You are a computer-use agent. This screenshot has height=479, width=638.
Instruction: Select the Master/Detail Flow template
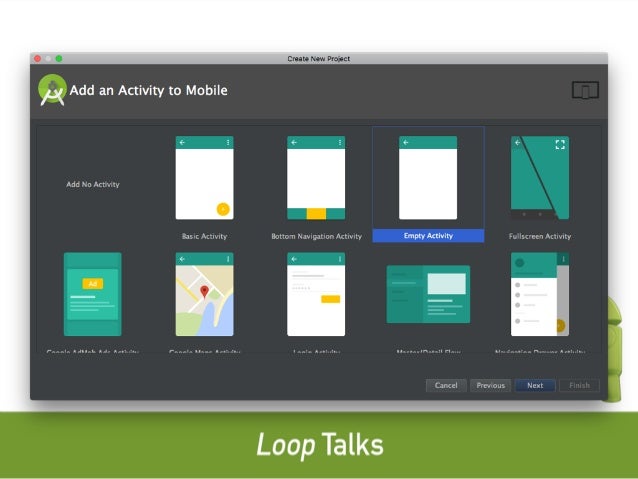tap(428, 294)
